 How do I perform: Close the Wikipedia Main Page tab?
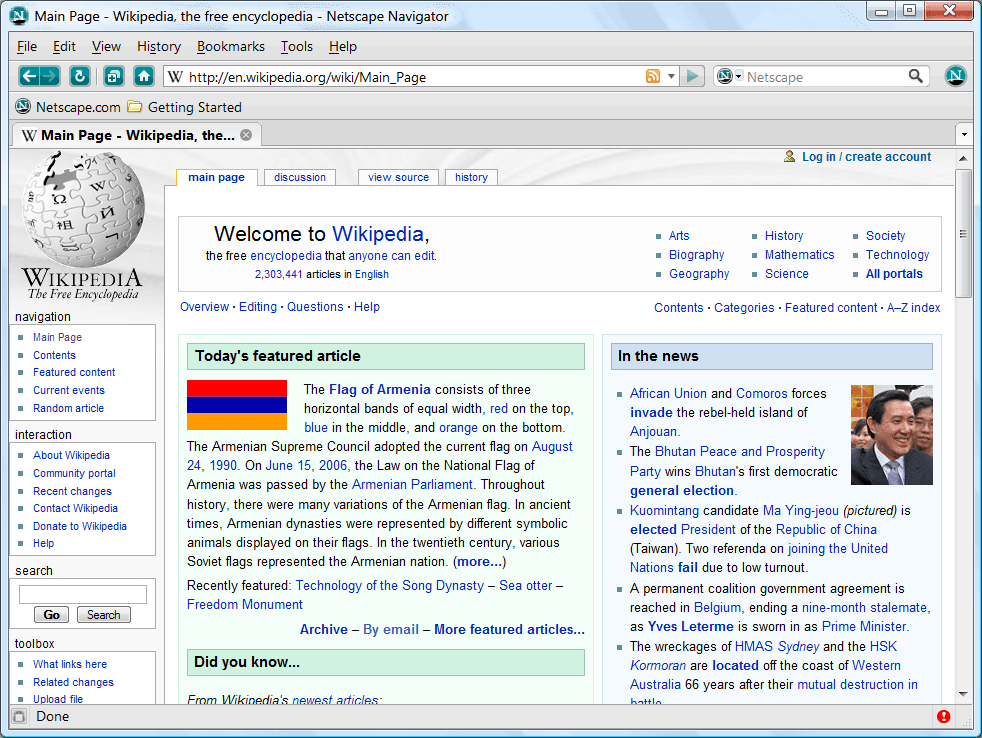coord(246,135)
